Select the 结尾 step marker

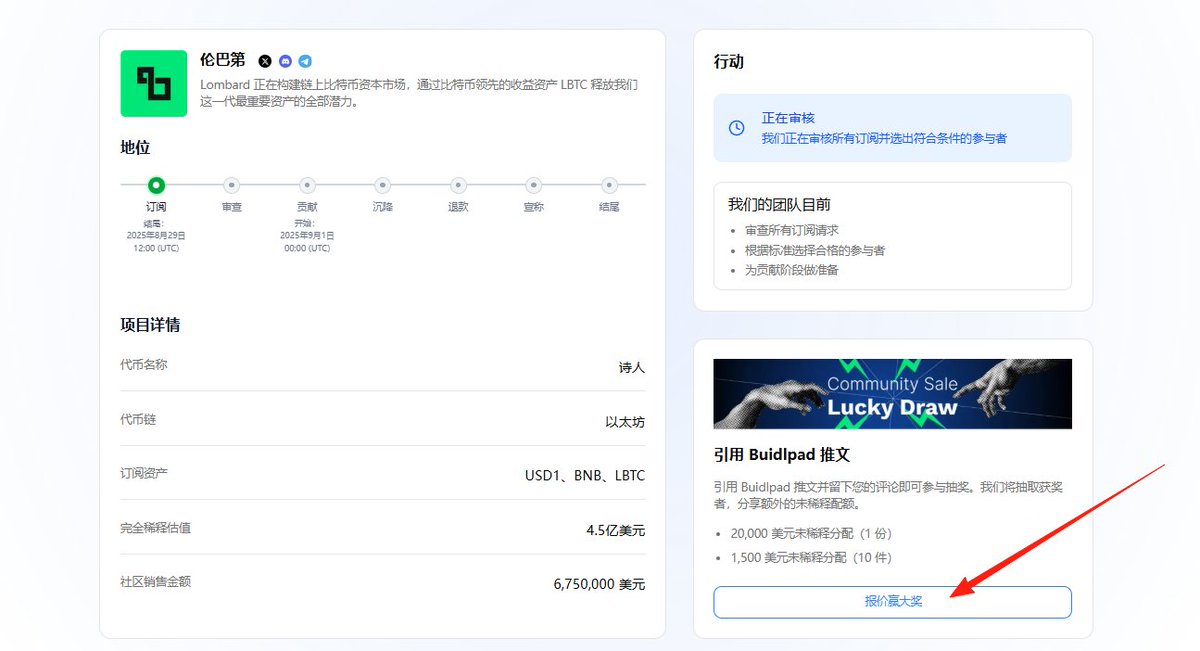pos(609,185)
